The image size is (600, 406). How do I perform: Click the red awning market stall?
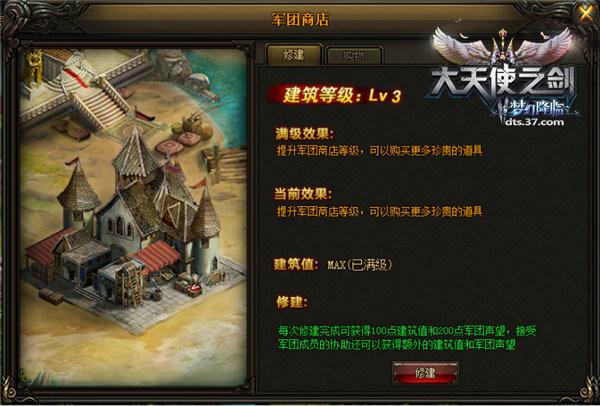pos(157,257)
